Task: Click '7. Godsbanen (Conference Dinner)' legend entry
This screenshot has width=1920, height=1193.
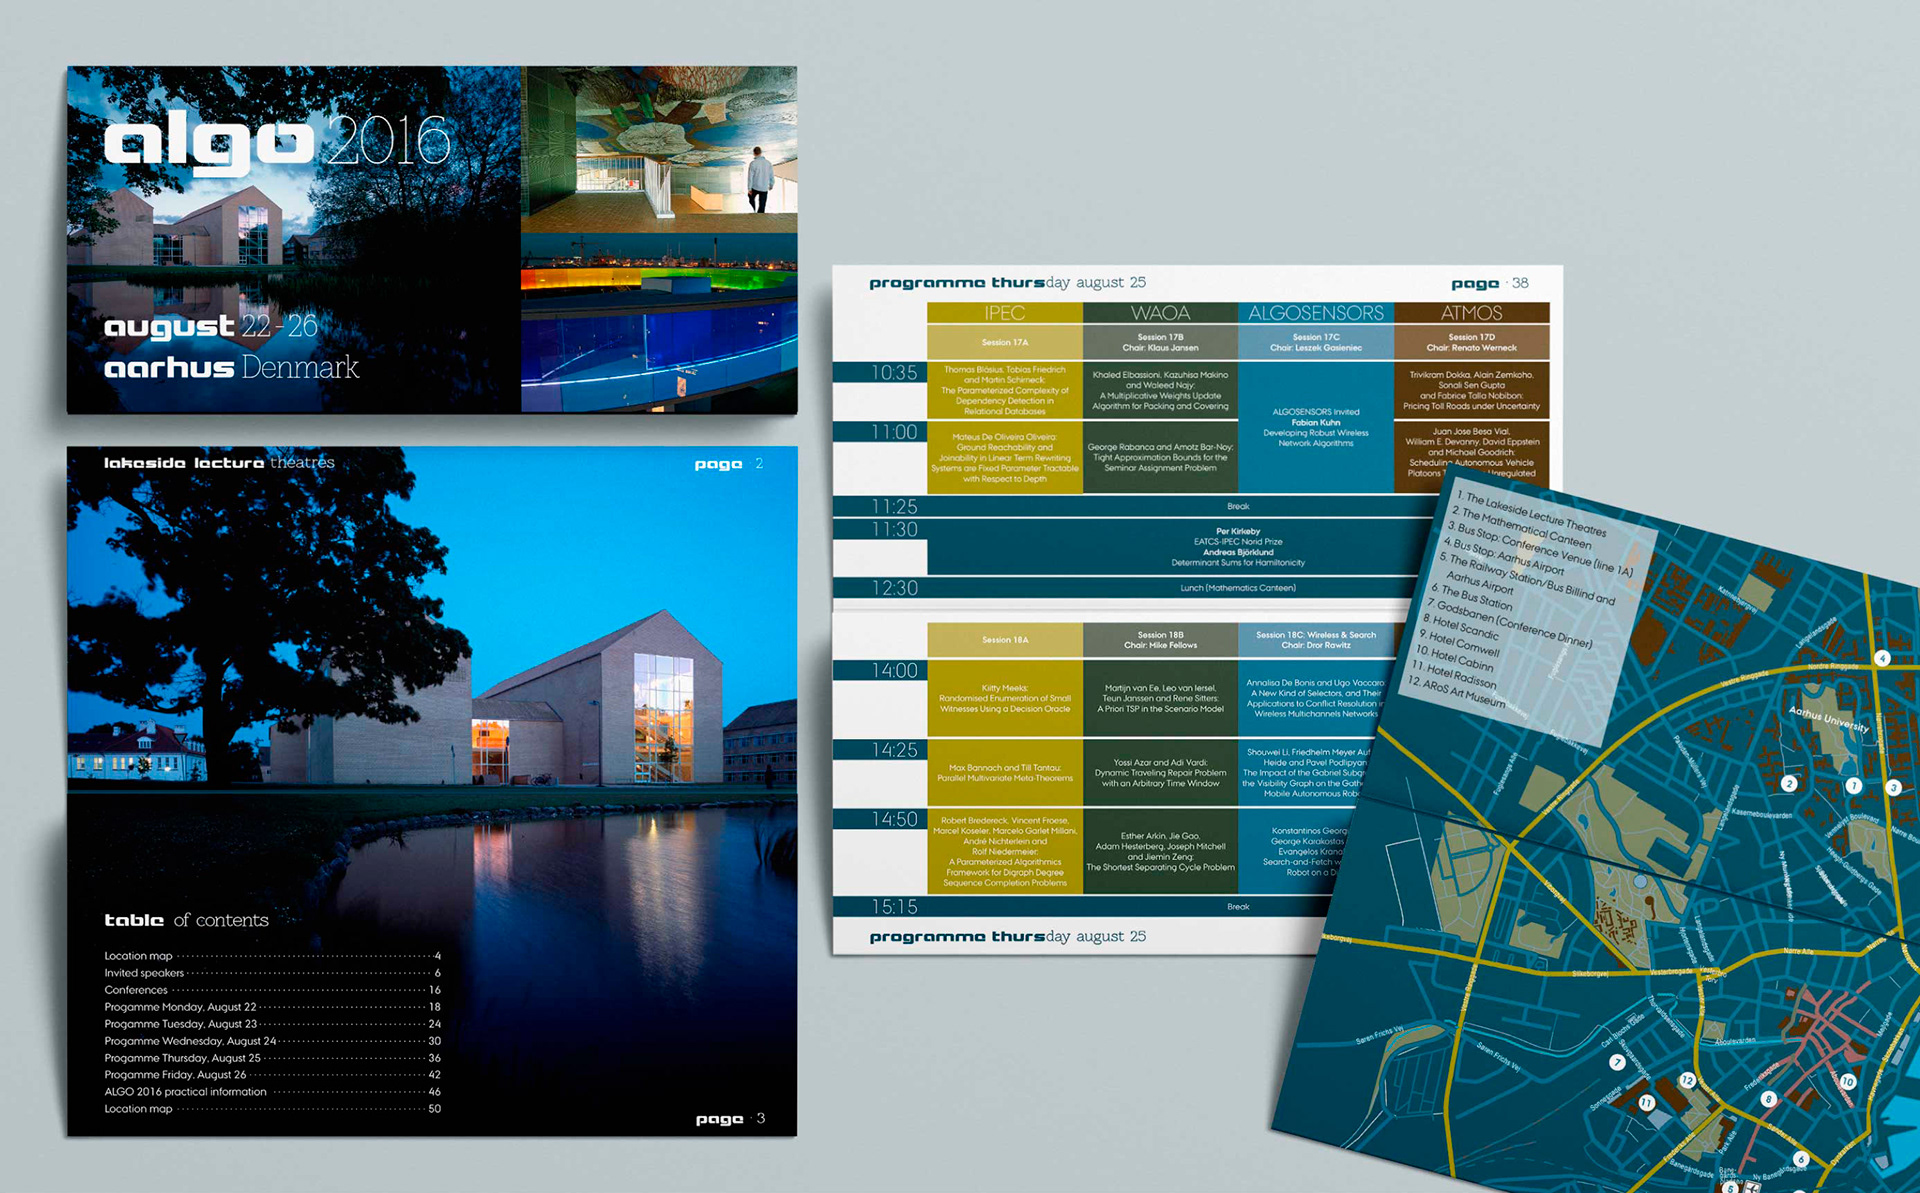Action: [1508, 625]
